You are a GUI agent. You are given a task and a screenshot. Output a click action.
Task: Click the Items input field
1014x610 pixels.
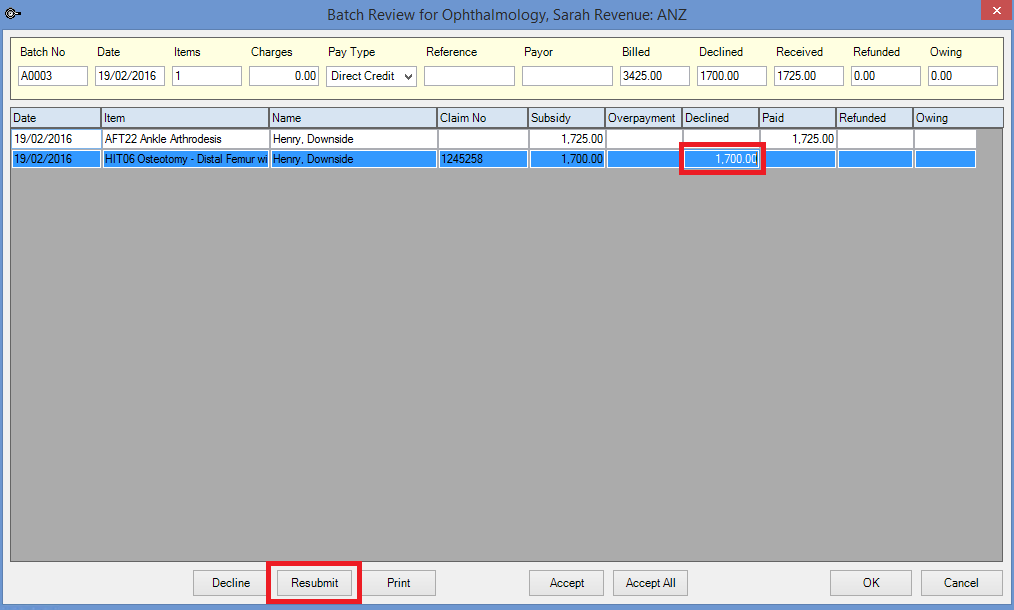tap(207, 76)
